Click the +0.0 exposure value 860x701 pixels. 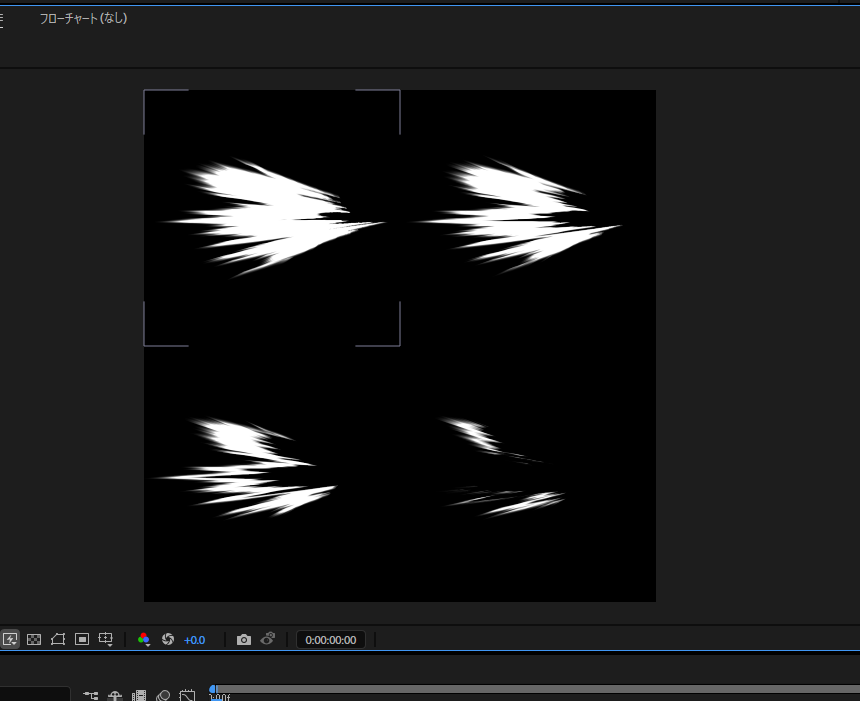click(x=194, y=639)
